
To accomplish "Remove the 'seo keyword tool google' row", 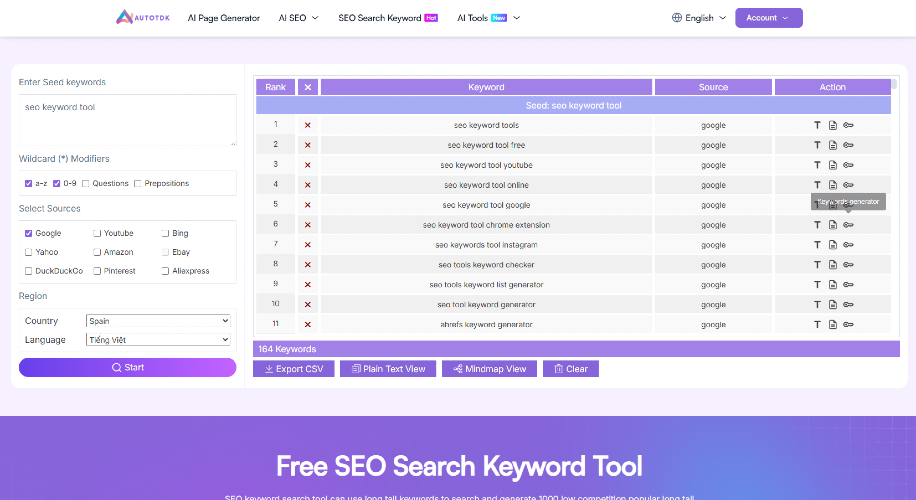I will [307, 205].
